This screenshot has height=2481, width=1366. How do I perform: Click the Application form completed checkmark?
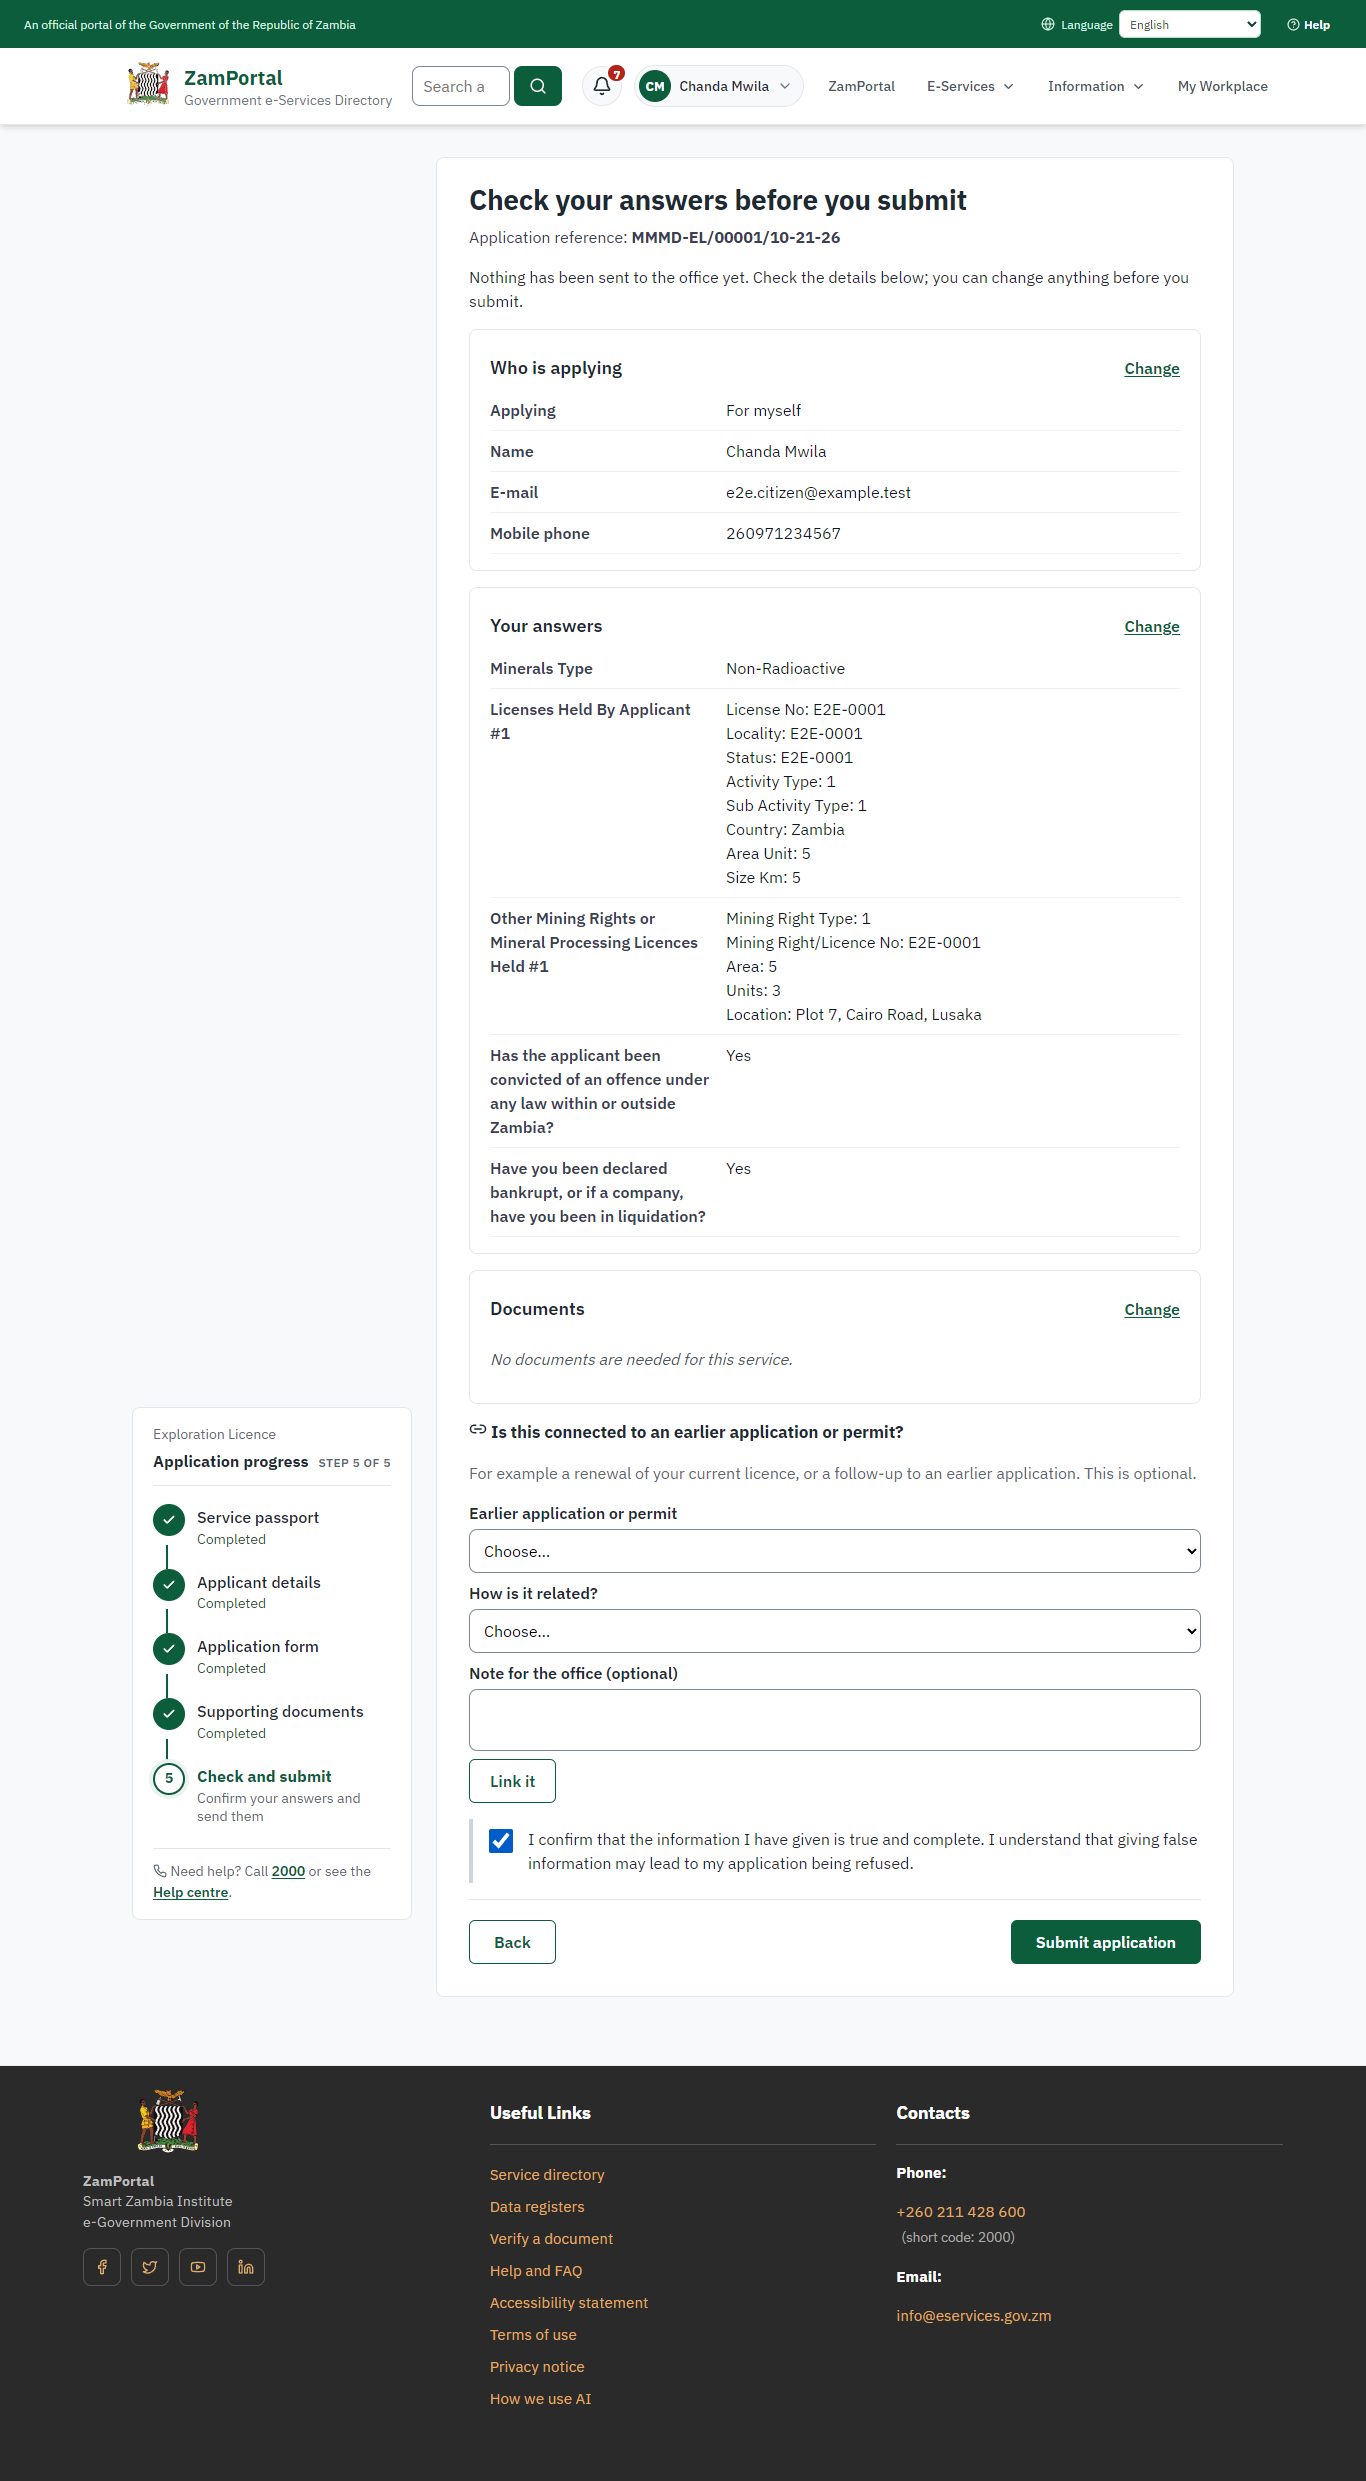click(x=169, y=1649)
